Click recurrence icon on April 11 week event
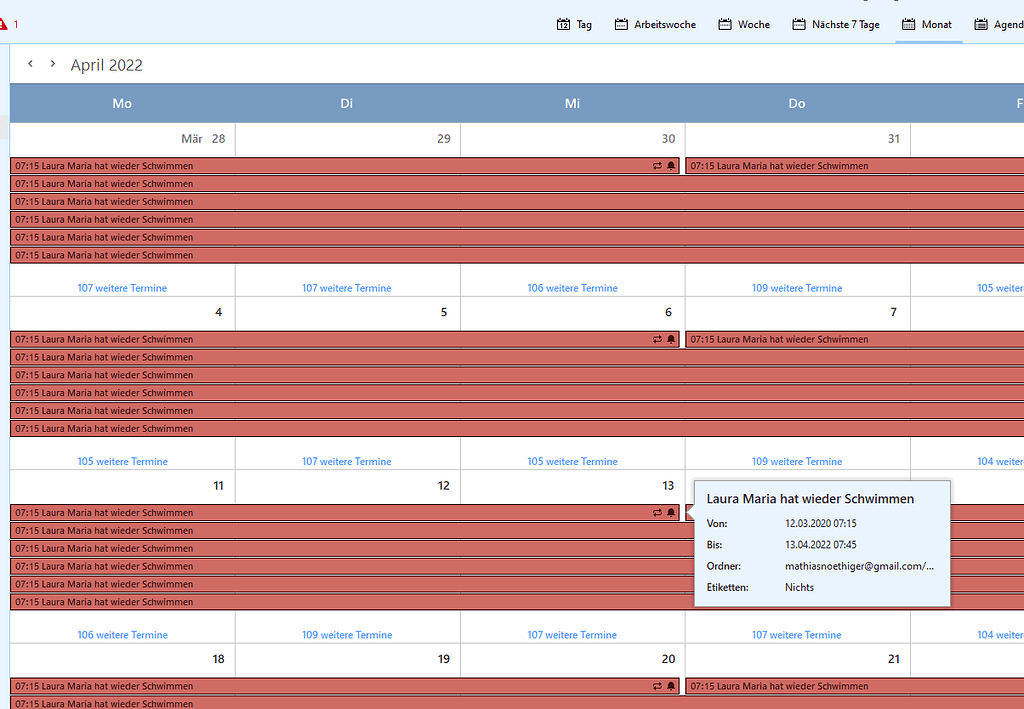The image size is (1024, 709). (x=657, y=513)
